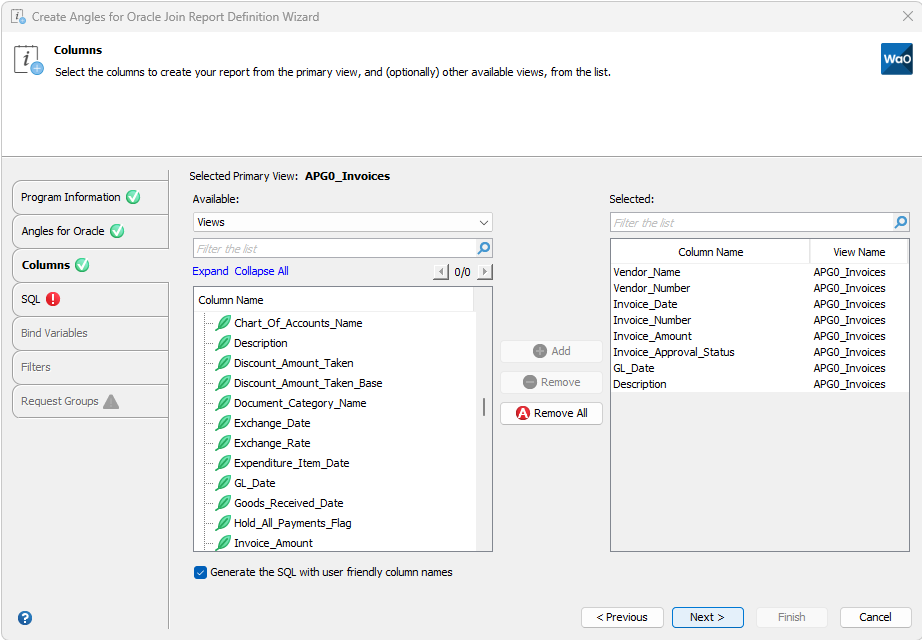Click the WaO logo icon

(x=896, y=59)
